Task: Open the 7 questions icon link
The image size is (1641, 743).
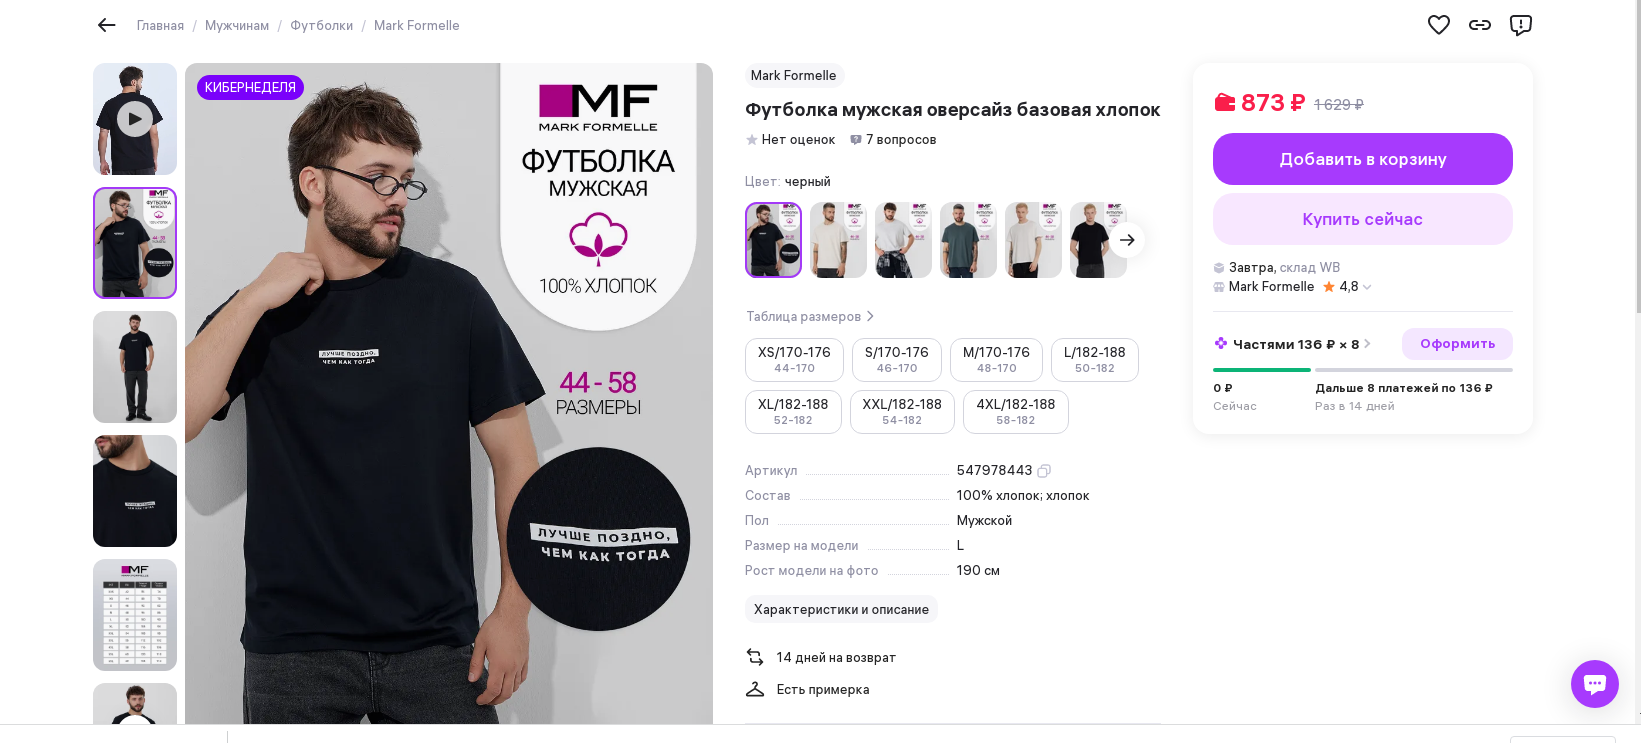Action: [x=892, y=140]
